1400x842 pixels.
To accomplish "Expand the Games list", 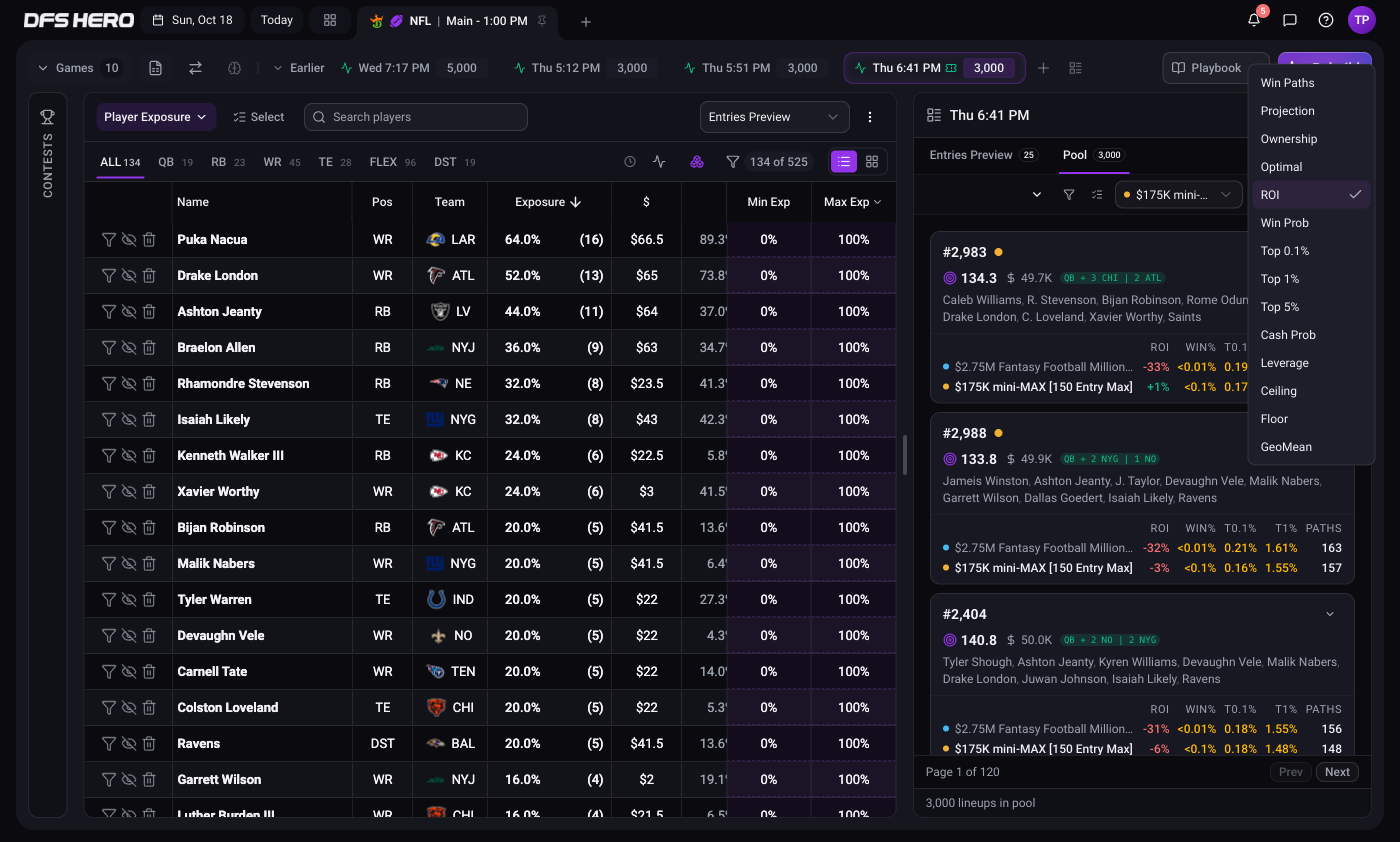I will click(79, 68).
